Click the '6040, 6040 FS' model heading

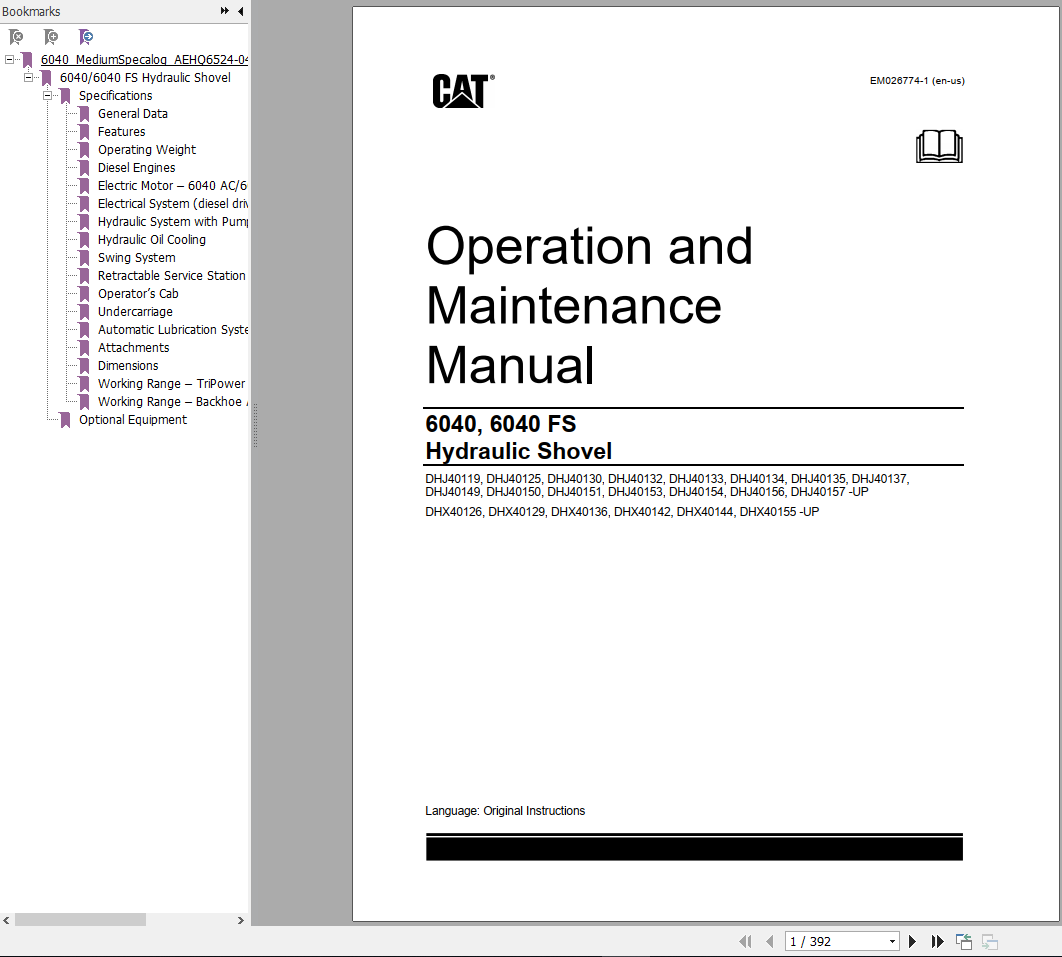coord(501,424)
